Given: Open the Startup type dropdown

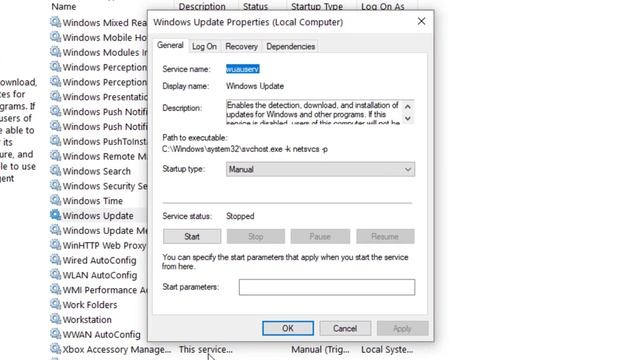Looking at the screenshot, I should click(320, 169).
